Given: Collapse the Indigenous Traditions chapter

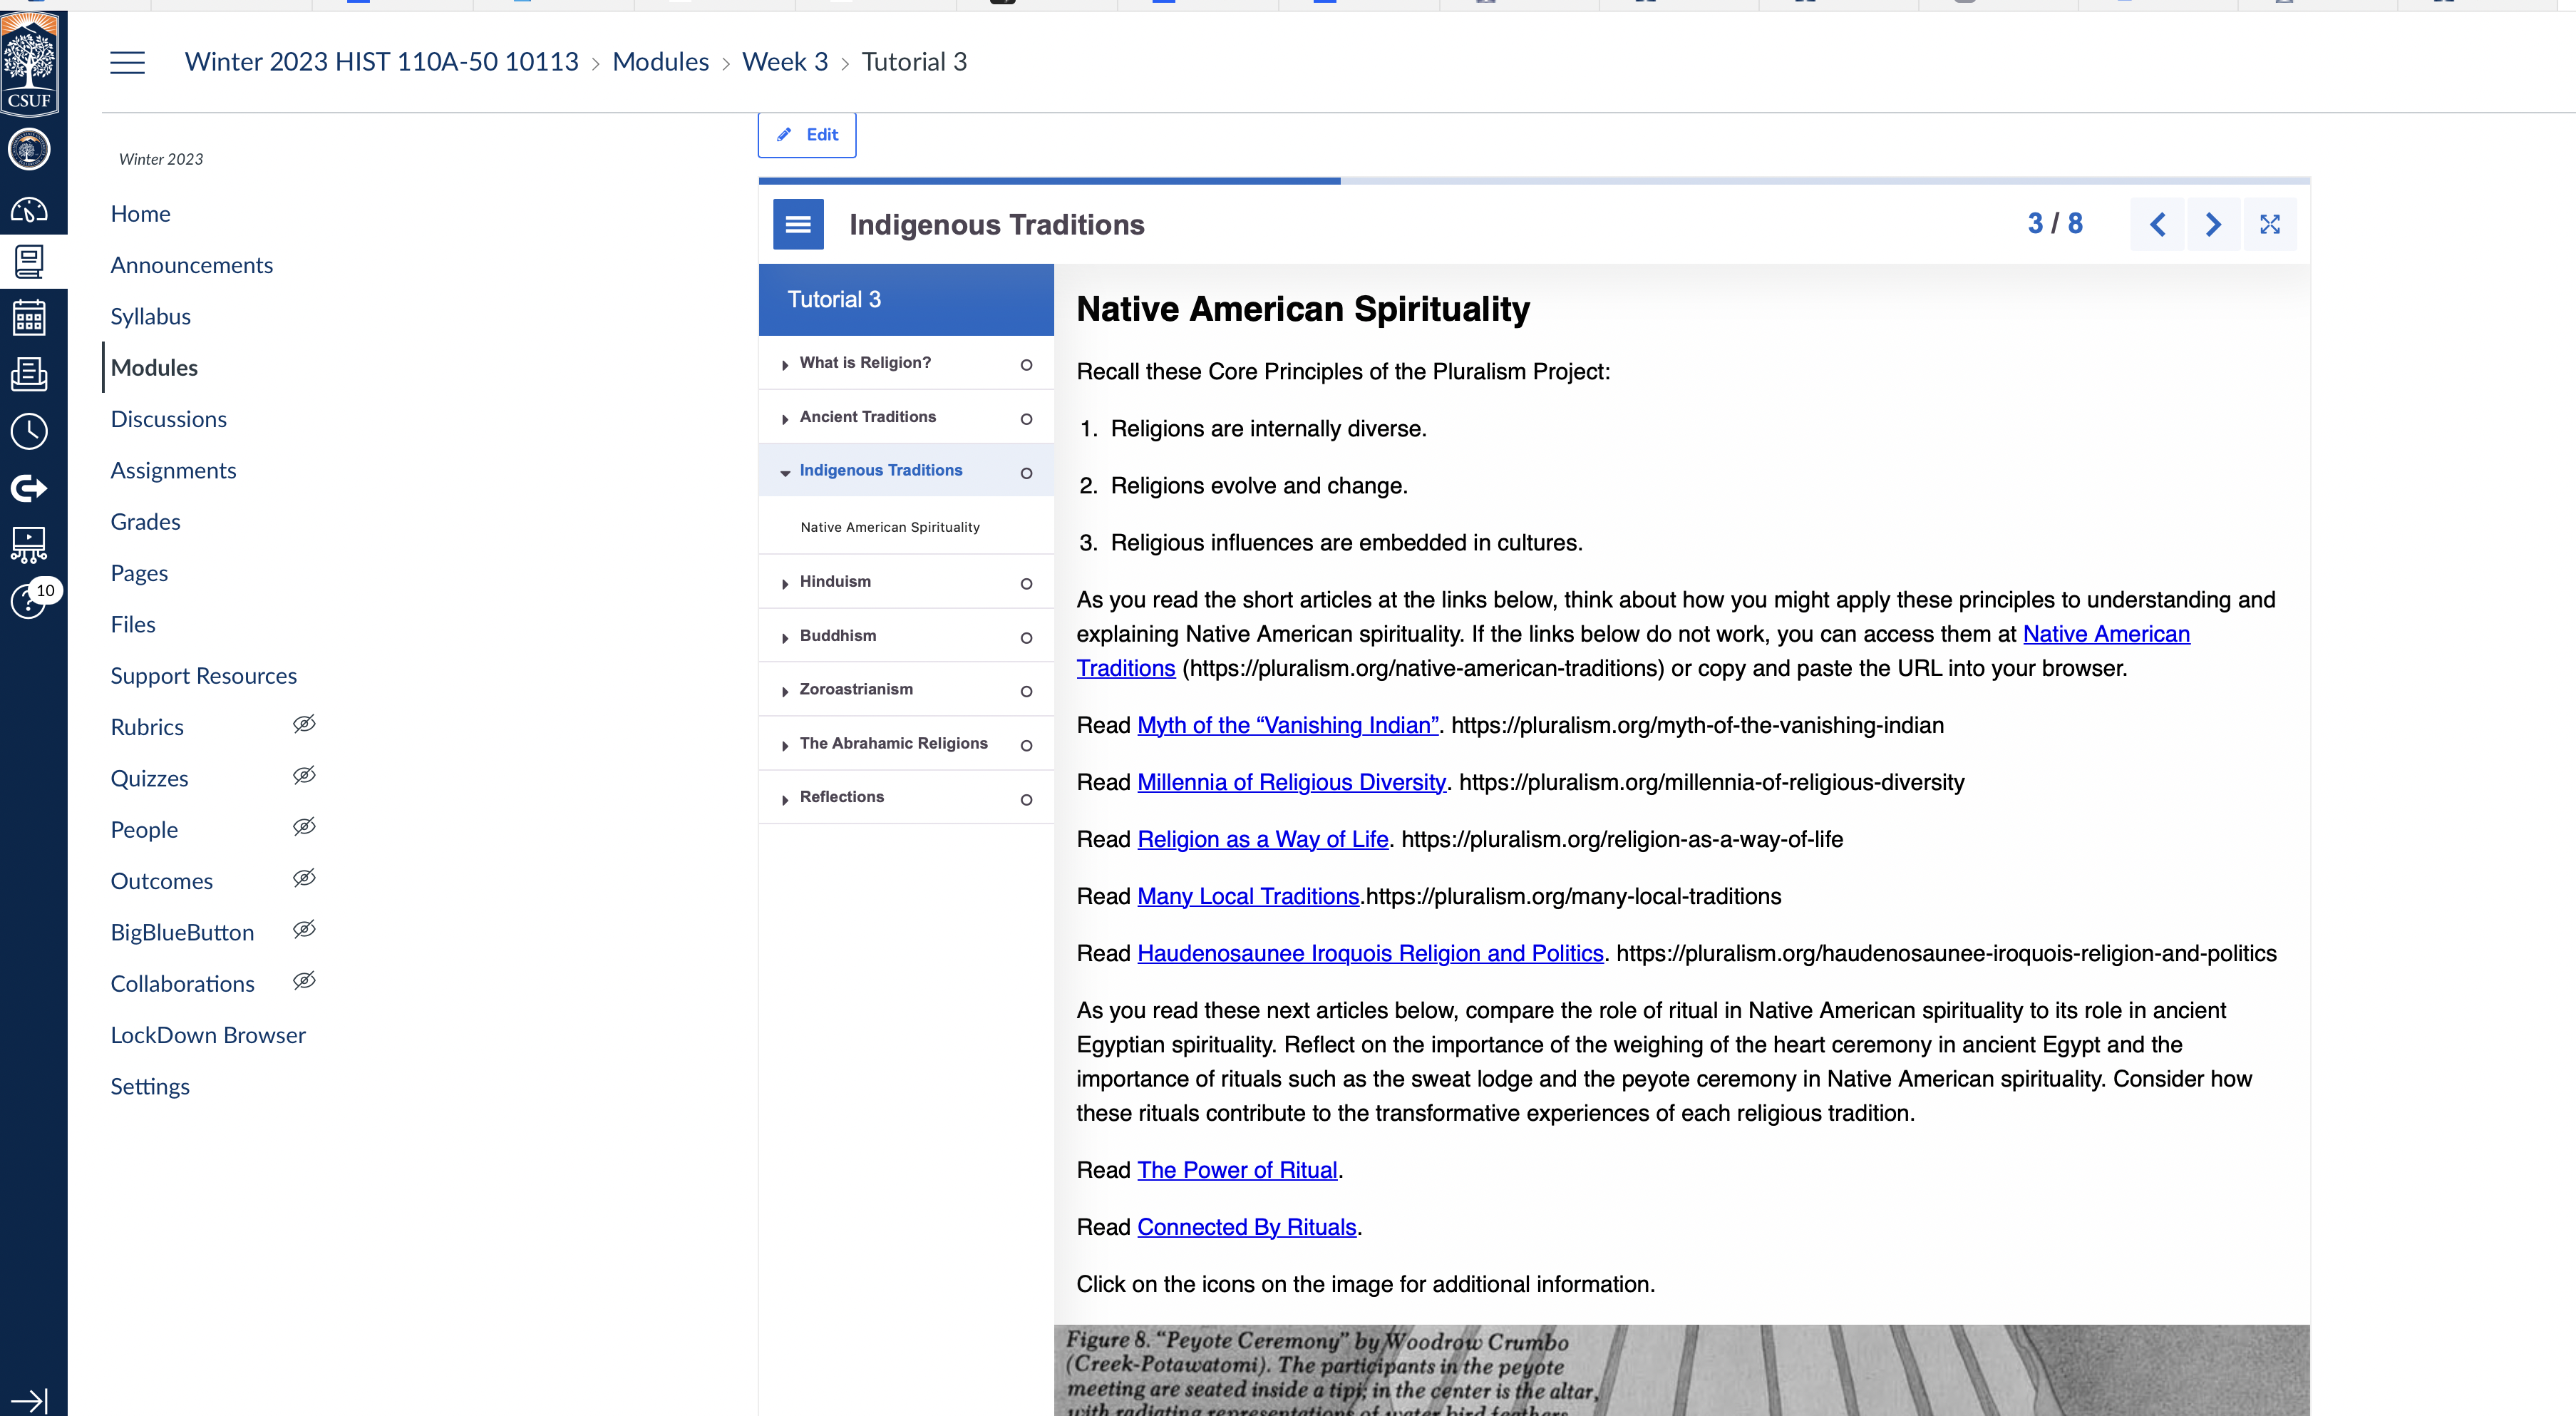Looking at the screenshot, I should point(880,470).
